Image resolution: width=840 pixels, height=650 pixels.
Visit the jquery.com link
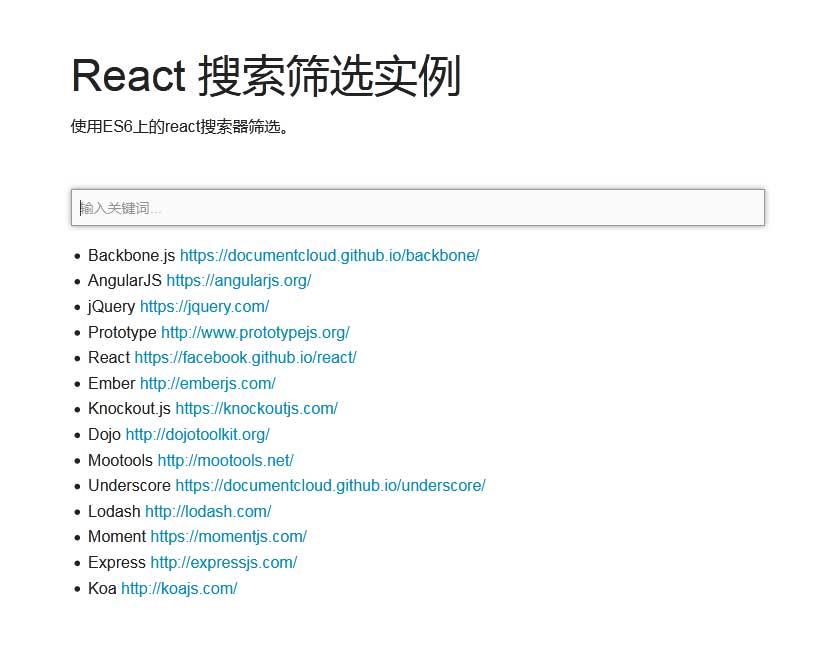205,307
